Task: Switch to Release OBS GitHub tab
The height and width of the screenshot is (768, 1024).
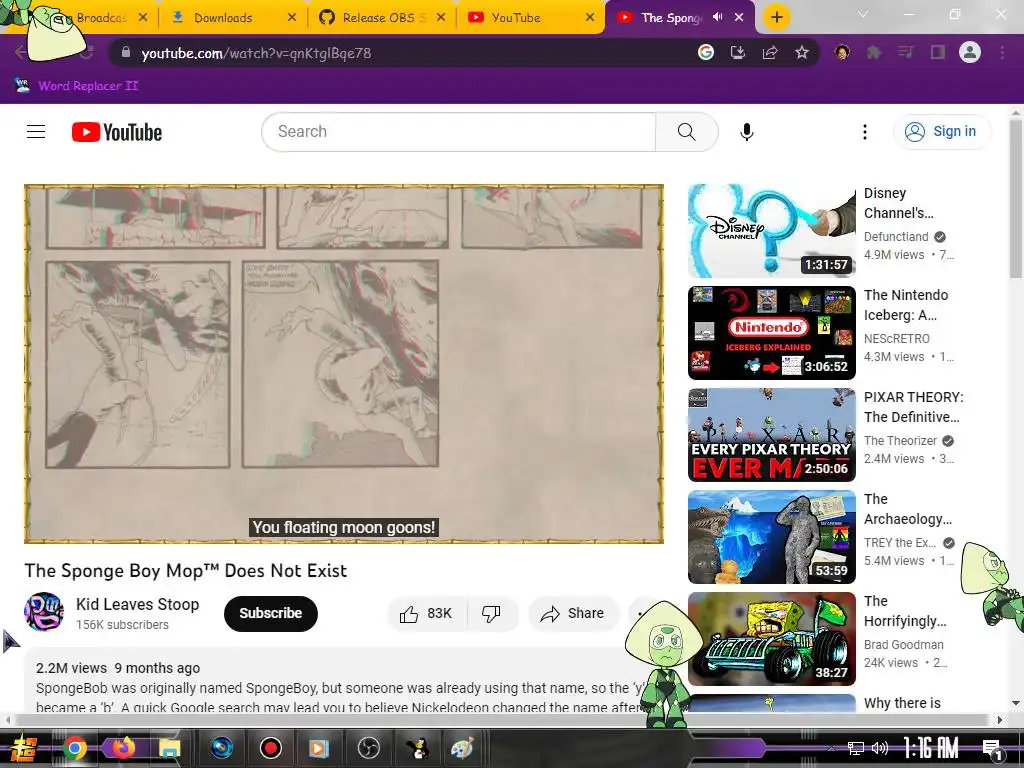Action: tap(382, 18)
